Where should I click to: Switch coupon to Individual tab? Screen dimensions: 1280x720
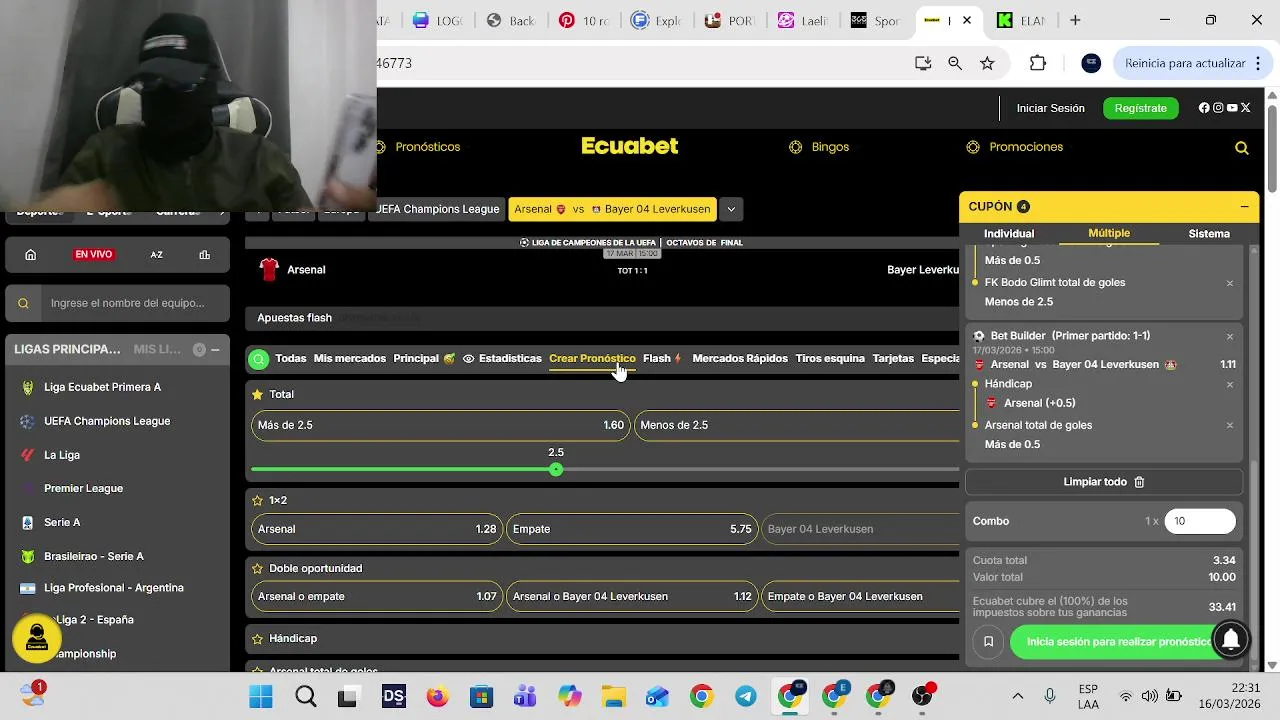coord(1009,233)
